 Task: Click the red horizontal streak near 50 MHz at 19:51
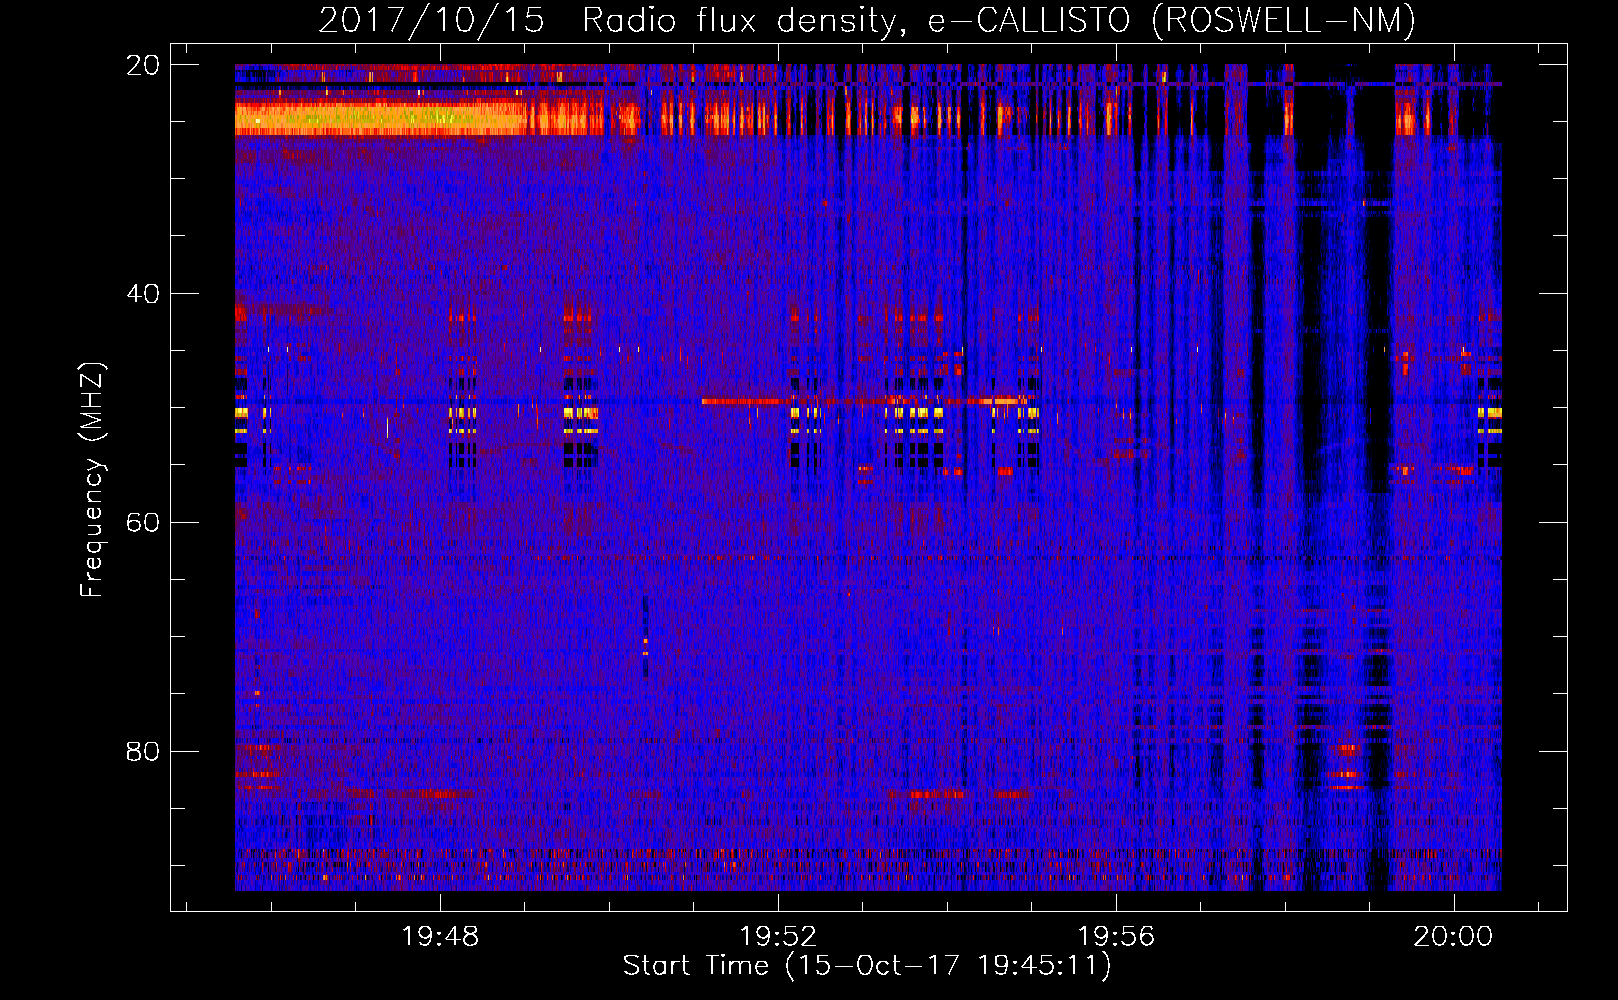(745, 401)
